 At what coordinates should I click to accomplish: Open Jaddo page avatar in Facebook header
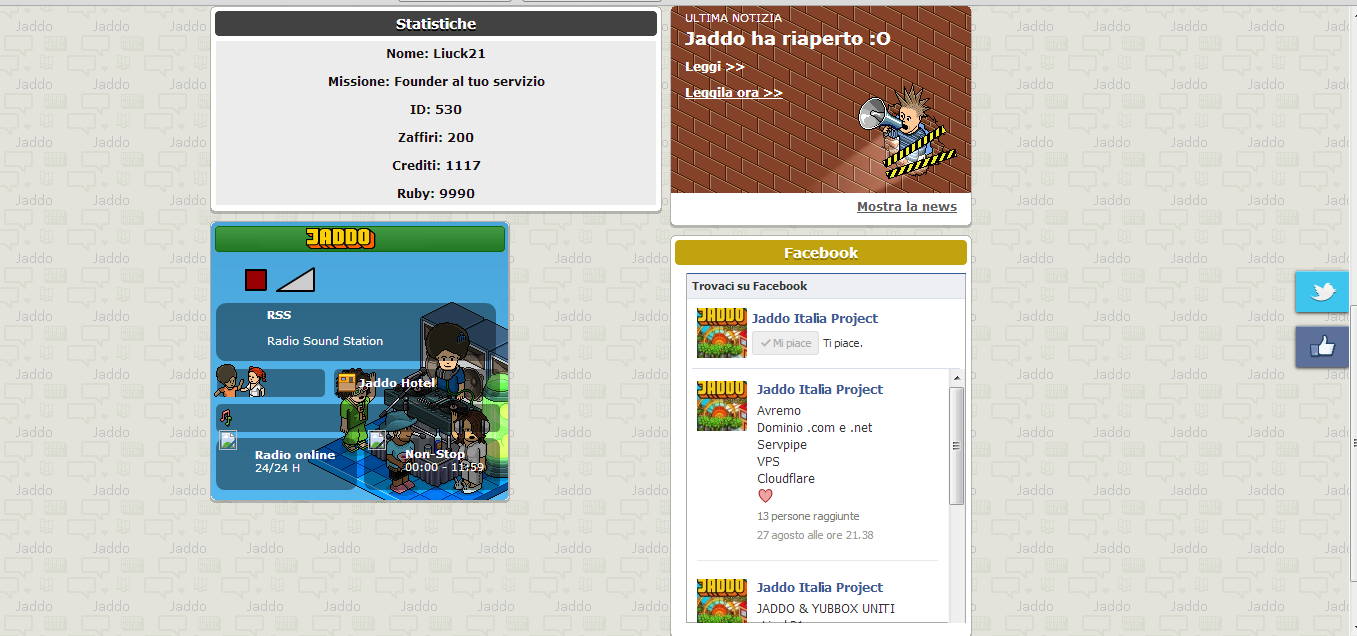[x=722, y=333]
